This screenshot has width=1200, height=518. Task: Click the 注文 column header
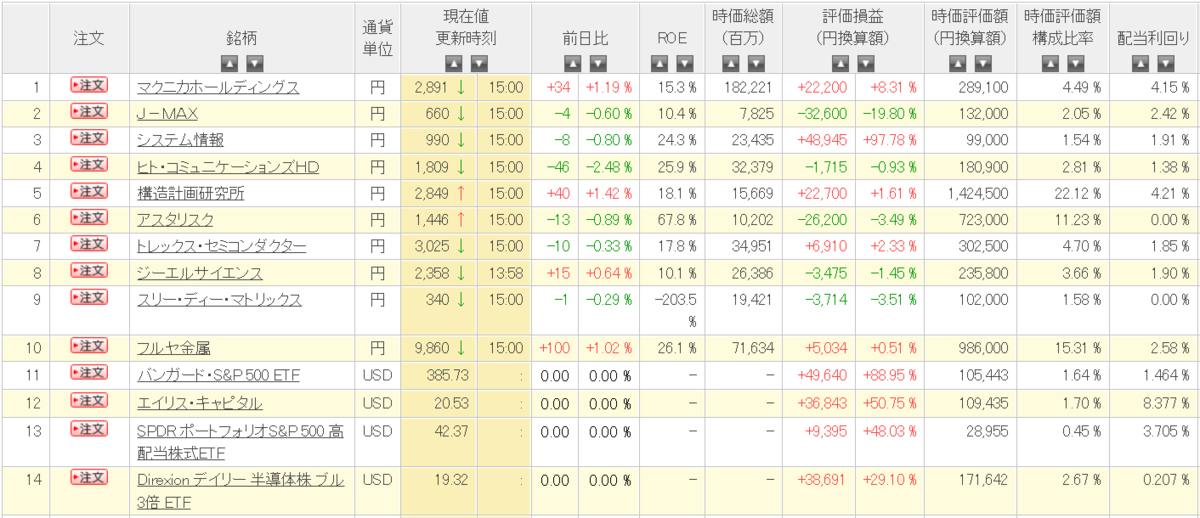88,36
